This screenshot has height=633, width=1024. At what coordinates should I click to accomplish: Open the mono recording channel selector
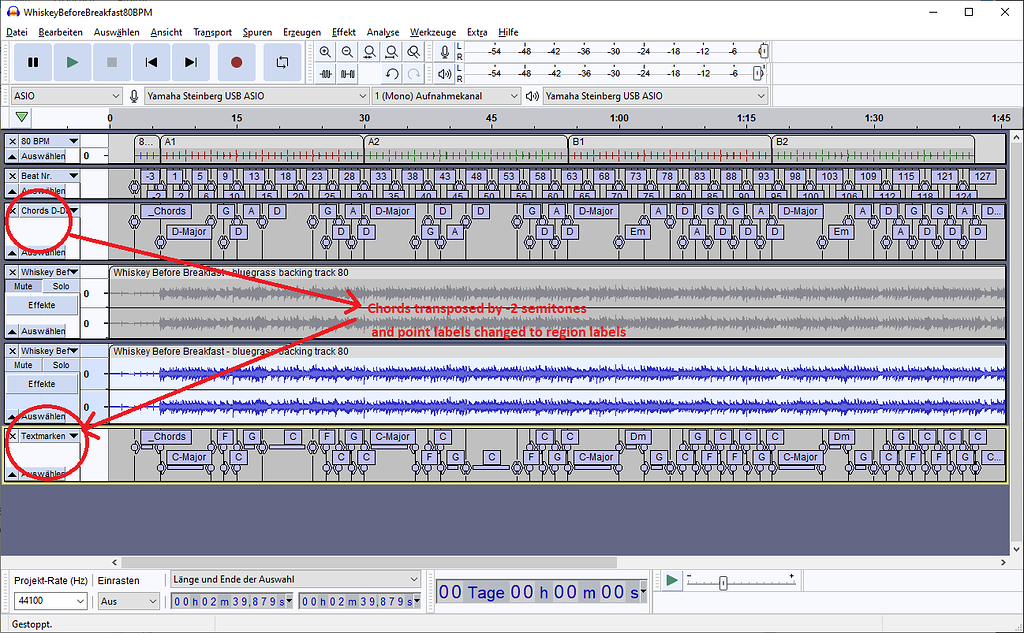[x=445, y=95]
